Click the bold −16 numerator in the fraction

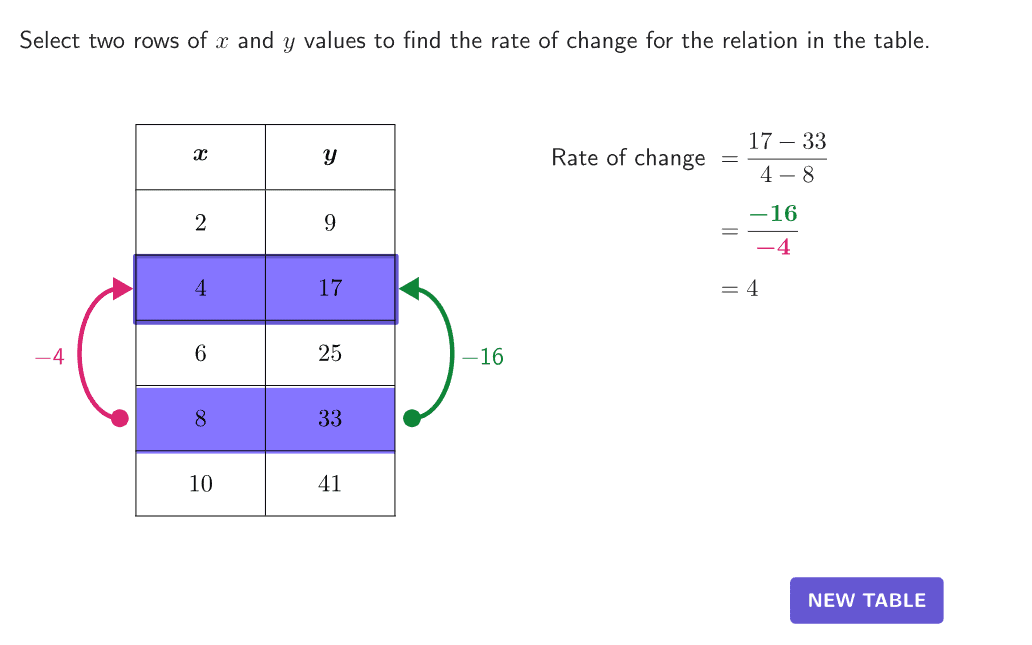click(x=773, y=215)
